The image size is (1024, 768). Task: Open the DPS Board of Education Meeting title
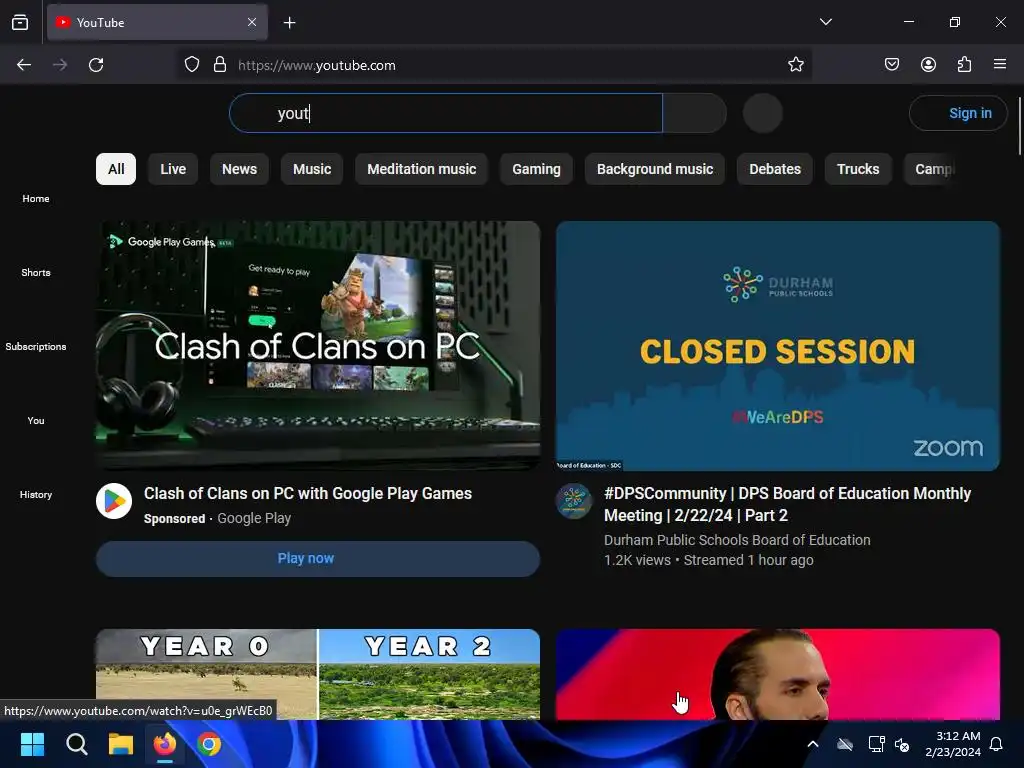(x=787, y=504)
